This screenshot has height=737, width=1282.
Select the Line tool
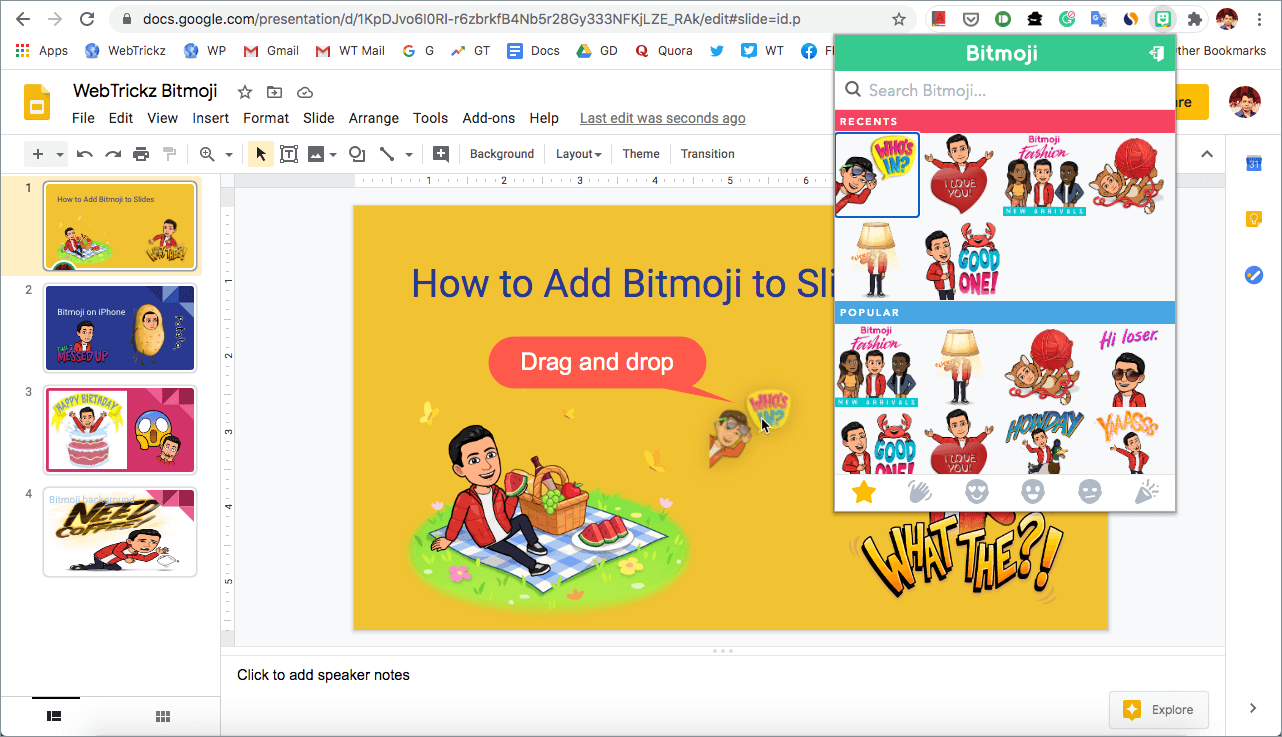387,154
